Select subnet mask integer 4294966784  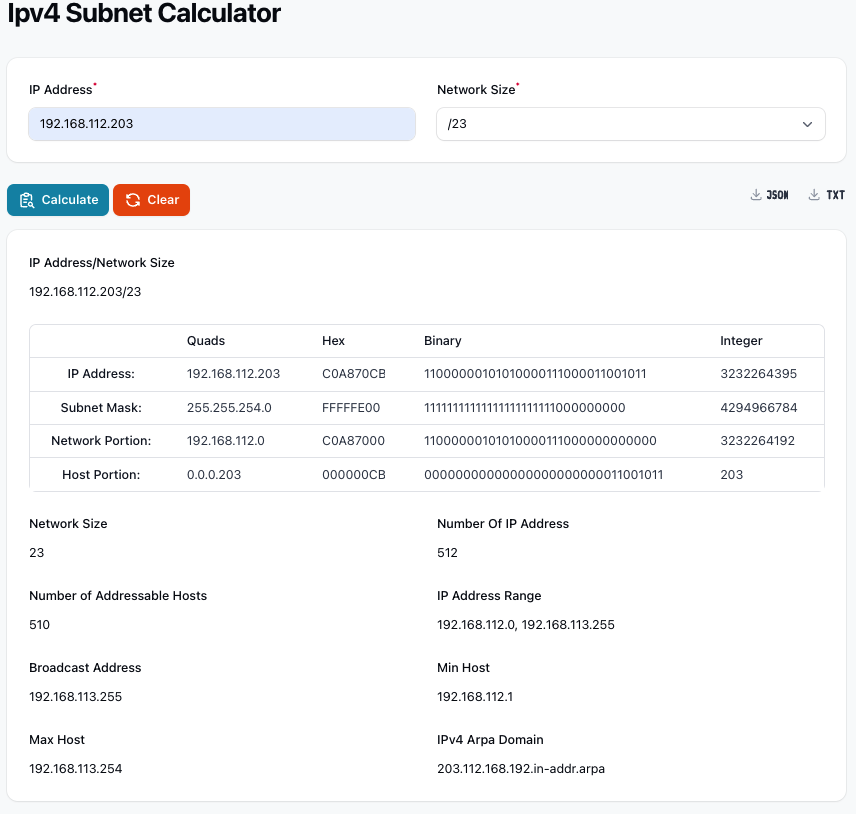(759, 408)
